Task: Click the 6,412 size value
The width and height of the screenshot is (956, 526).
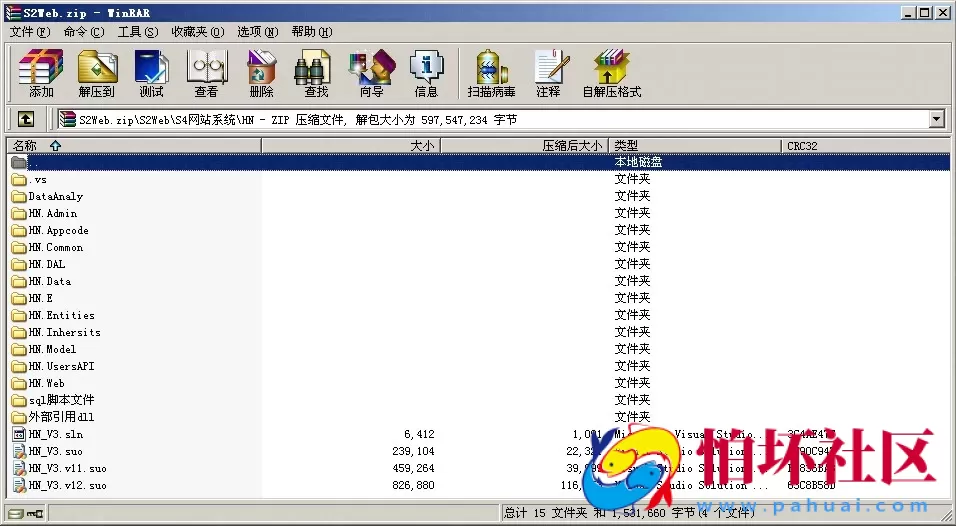Action: (x=419, y=435)
